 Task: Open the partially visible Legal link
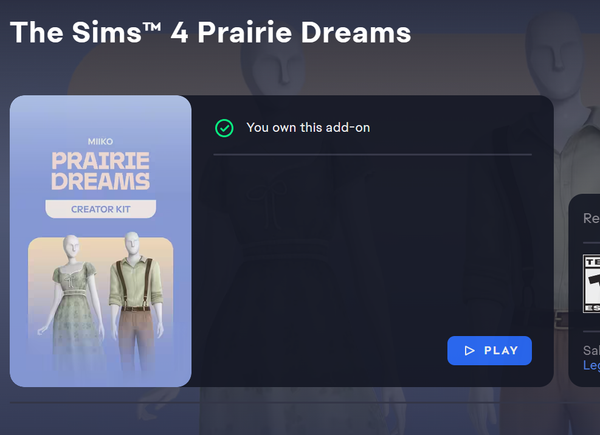point(592,365)
